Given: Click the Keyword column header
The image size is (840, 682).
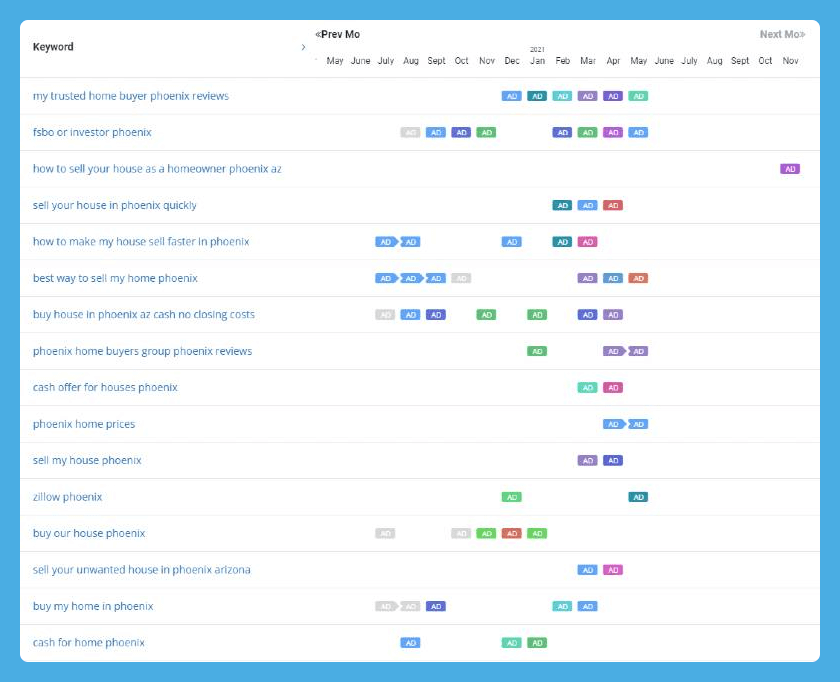Looking at the screenshot, I should pos(53,47).
